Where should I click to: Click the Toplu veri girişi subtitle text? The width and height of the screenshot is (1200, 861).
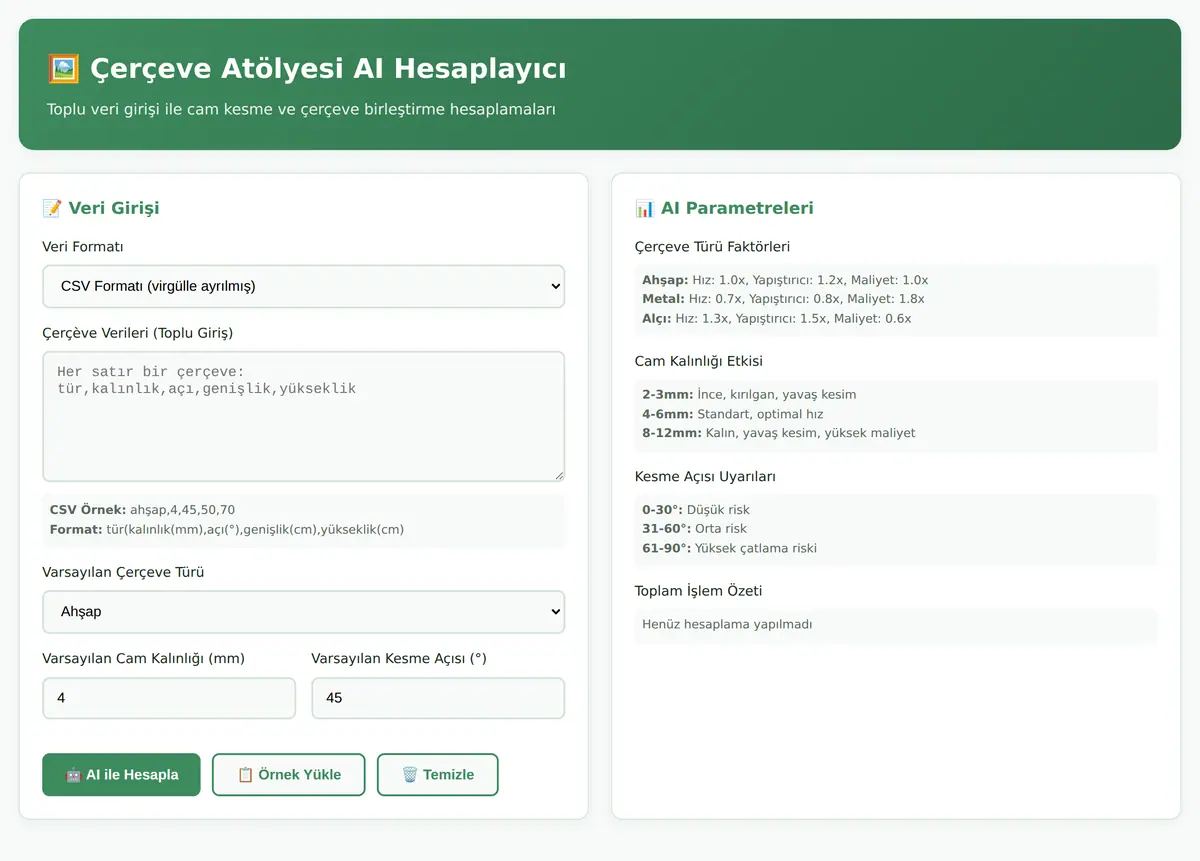(301, 109)
